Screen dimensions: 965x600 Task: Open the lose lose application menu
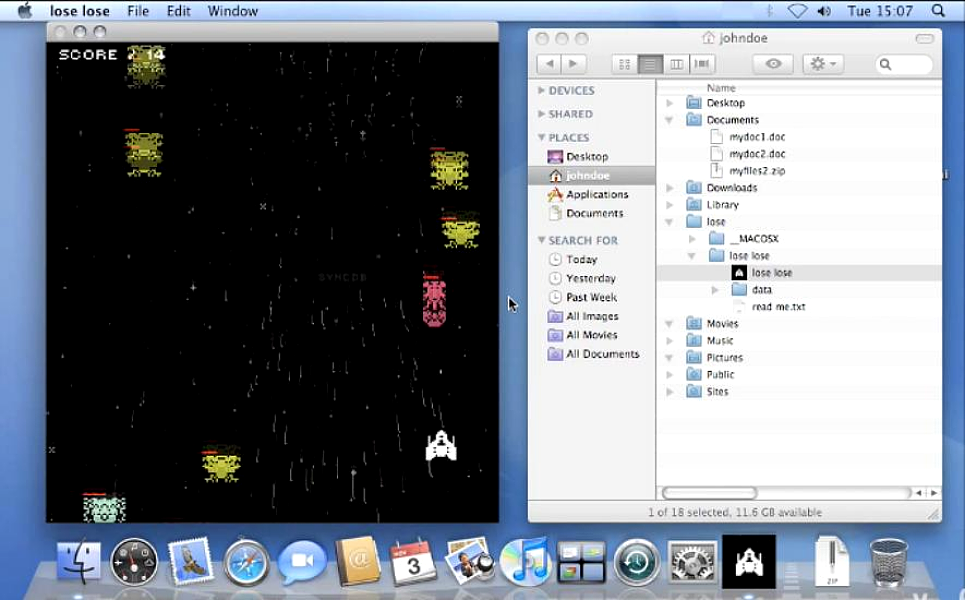pyautogui.click(x=79, y=11)
